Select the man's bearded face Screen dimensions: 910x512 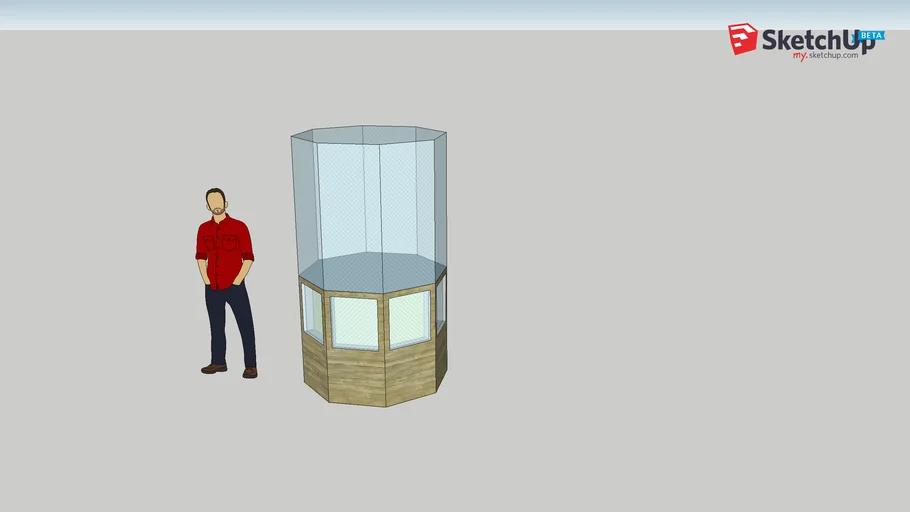point(216,203)
